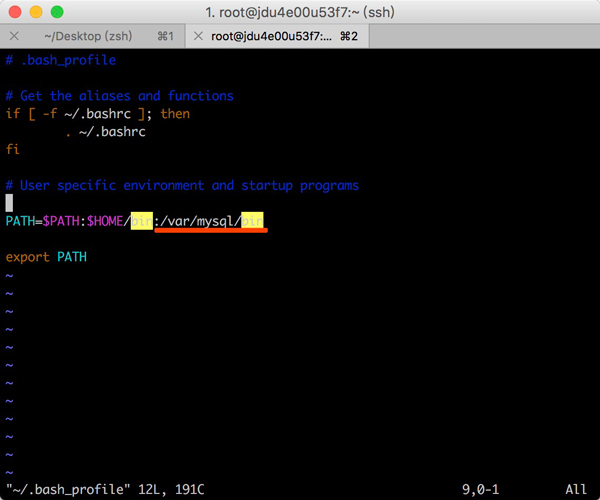600x500 pixels.
Task: Click the '"~/.bash_profile" 12L, 191C' status text
Action: point(105,489)
